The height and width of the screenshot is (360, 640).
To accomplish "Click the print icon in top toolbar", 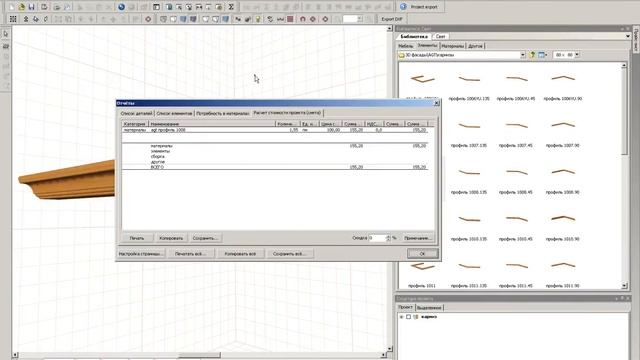I will pos(57,7).
